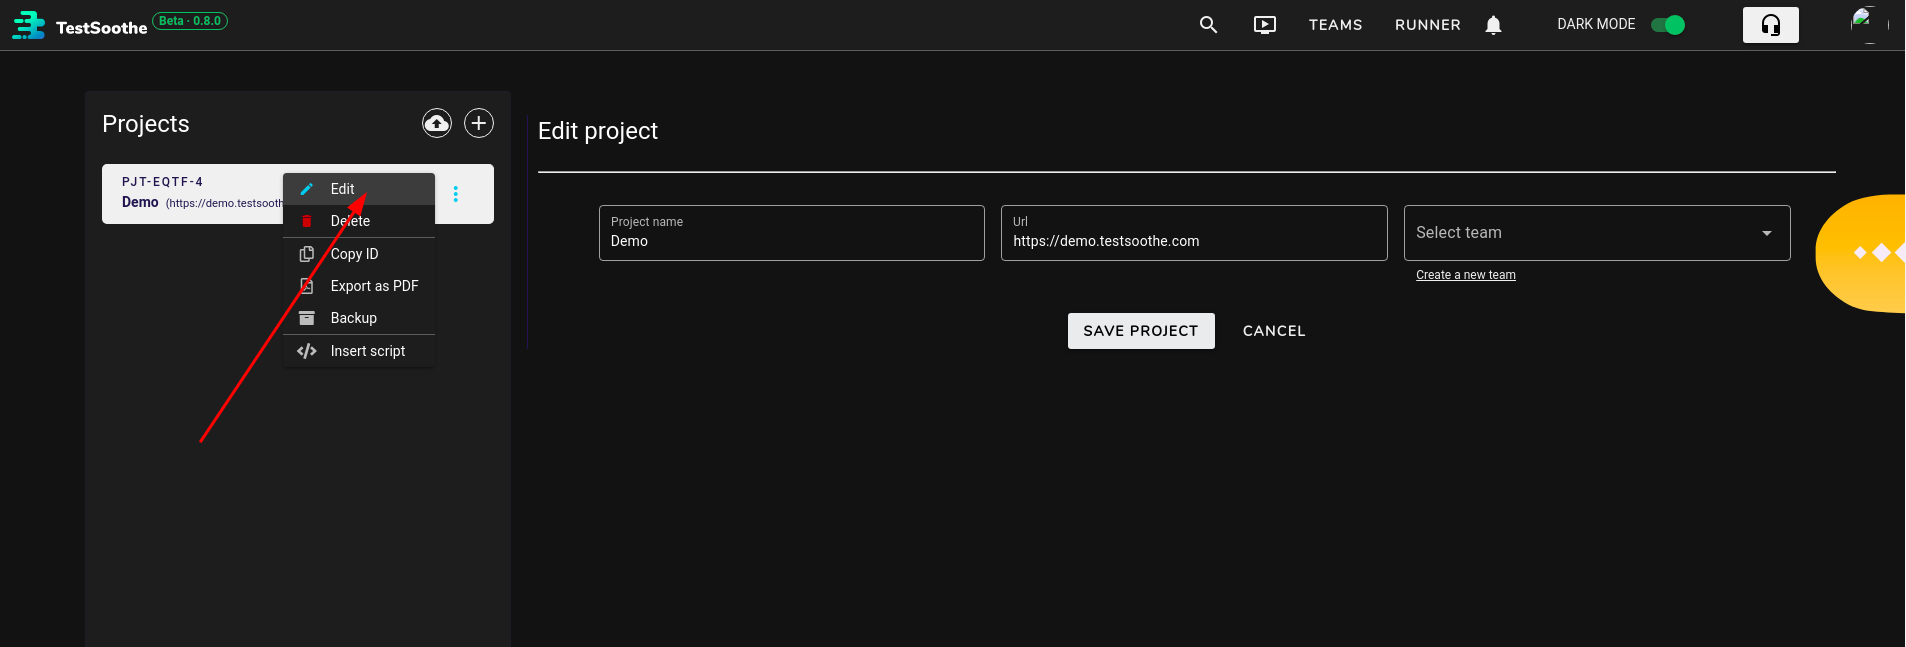Open search with the magnifier icon

[1208, 25]
